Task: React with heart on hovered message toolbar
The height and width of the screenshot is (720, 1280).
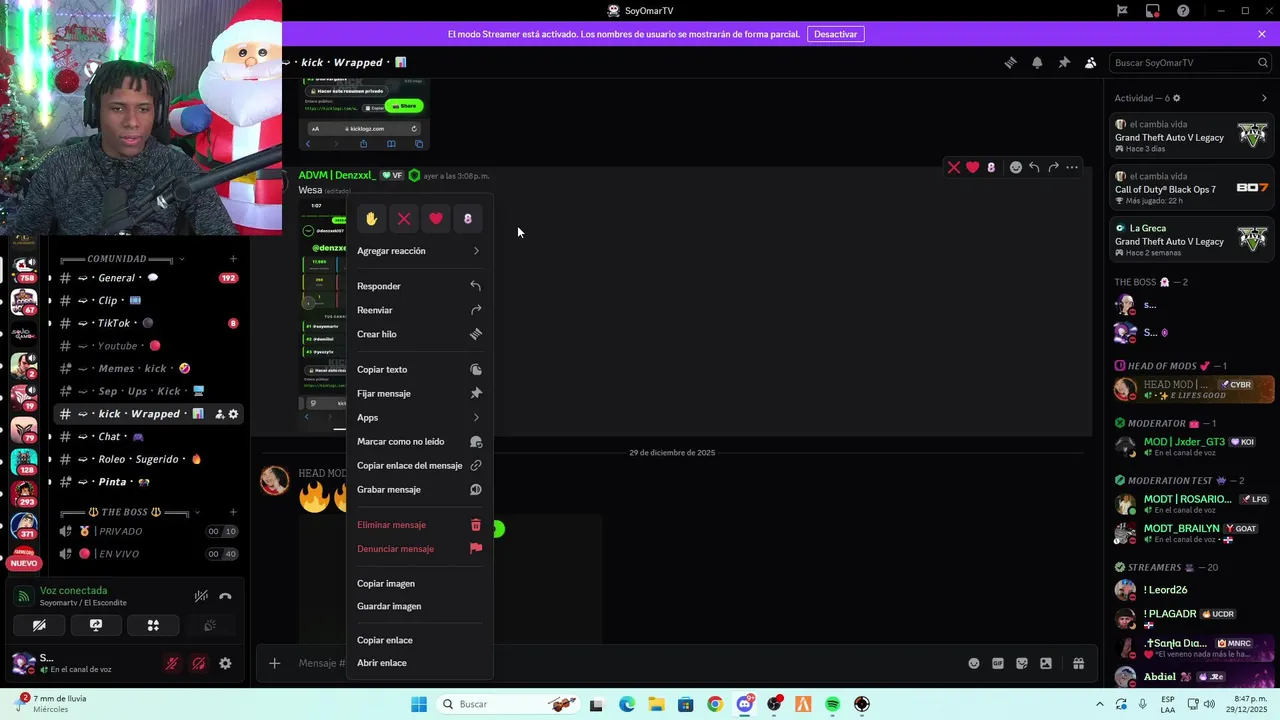Action: [972, 167]
